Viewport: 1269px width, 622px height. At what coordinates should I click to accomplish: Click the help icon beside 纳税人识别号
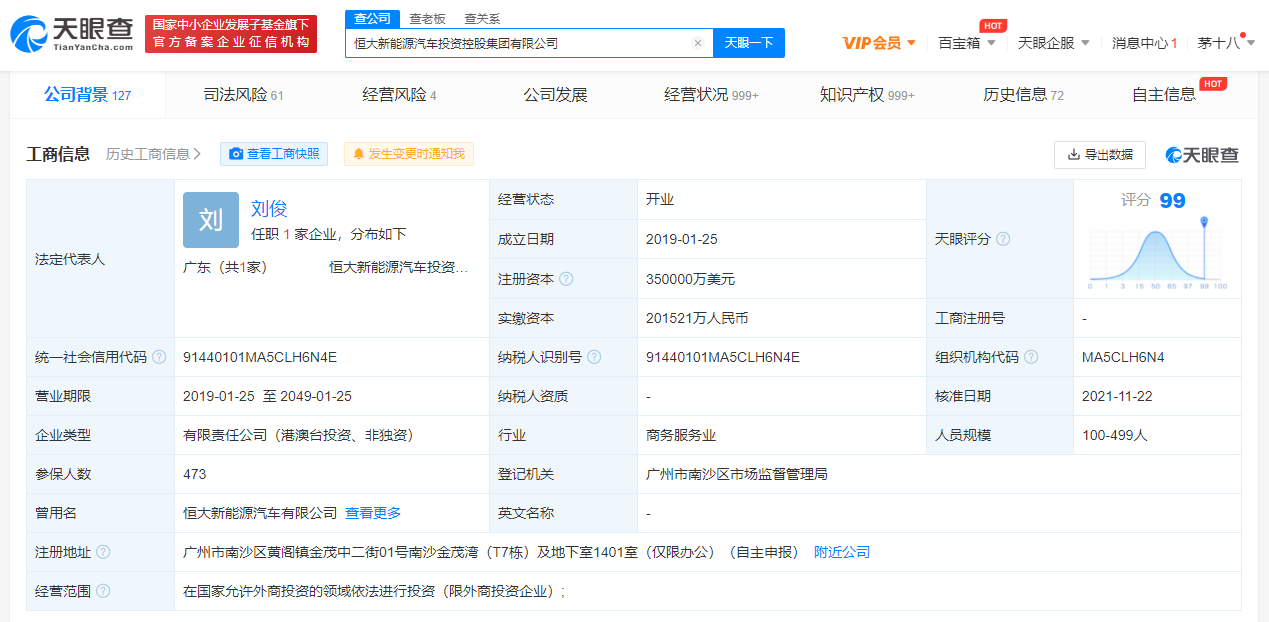point(595,357)
